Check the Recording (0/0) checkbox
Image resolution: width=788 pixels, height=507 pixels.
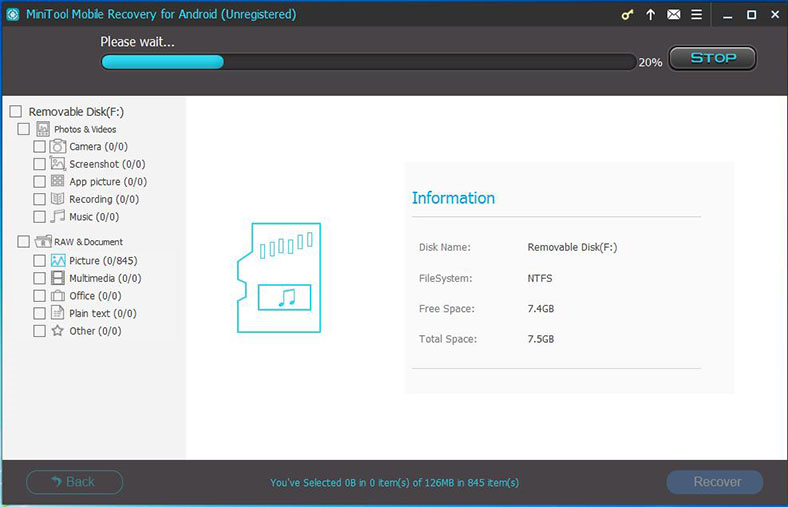tap(39, 199)
